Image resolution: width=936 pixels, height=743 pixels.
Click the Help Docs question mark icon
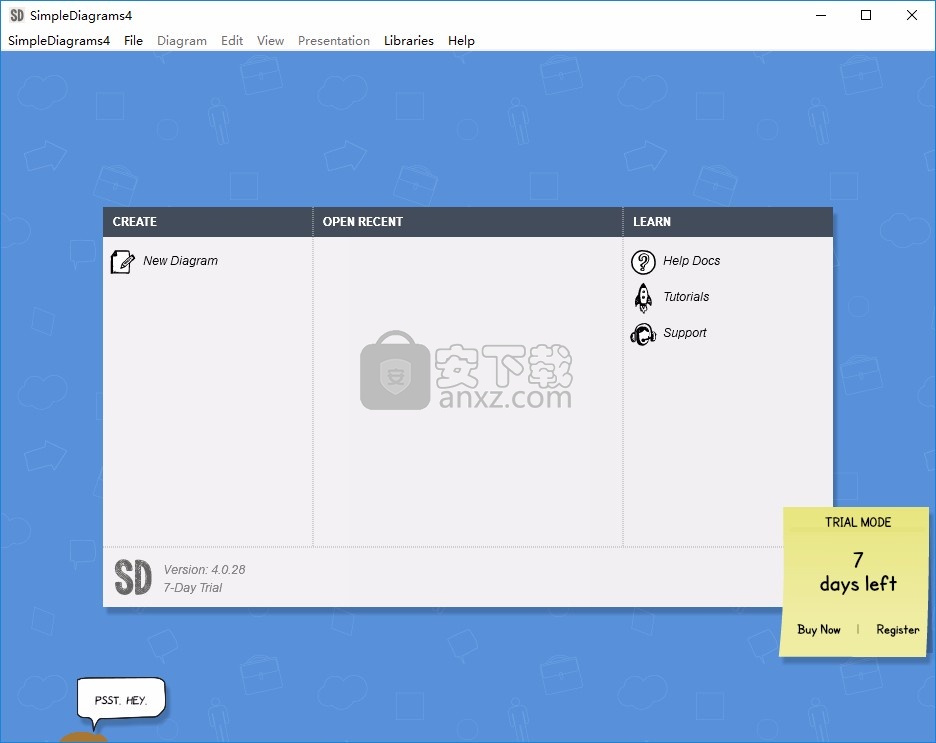(643, 262)
